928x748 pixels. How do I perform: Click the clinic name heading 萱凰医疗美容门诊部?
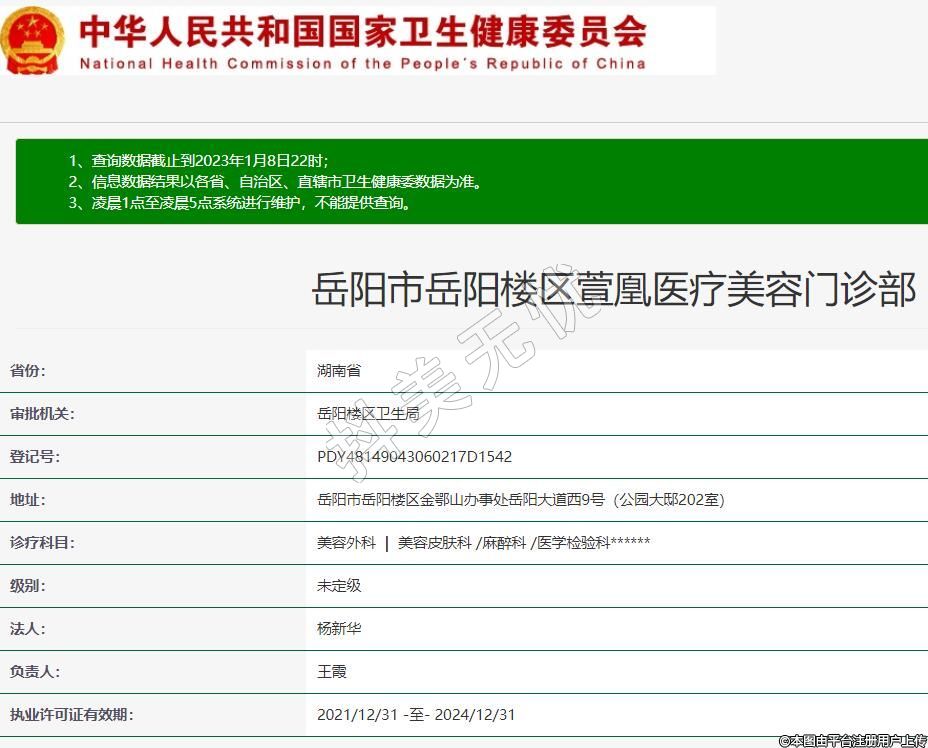point(614,290)
